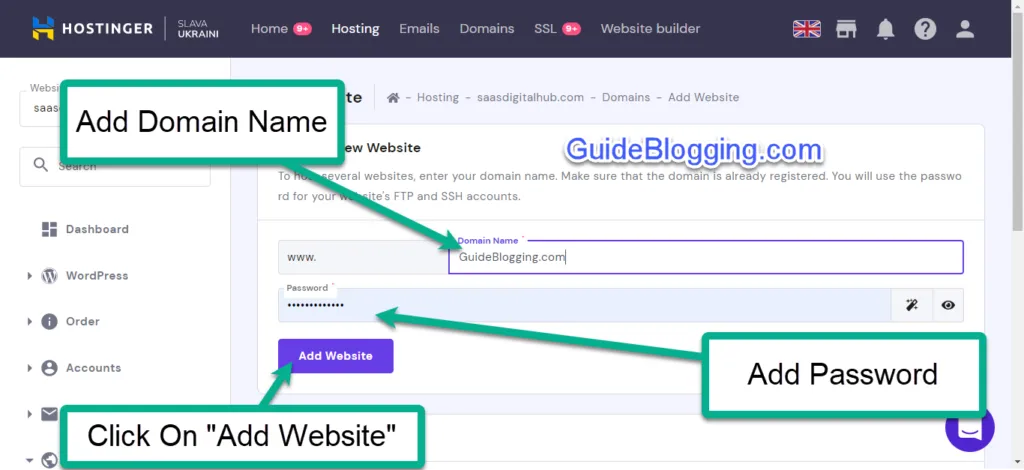Click the password generator wand icon
This screenshot has width=1024, height=470.
tap(911, 306)
